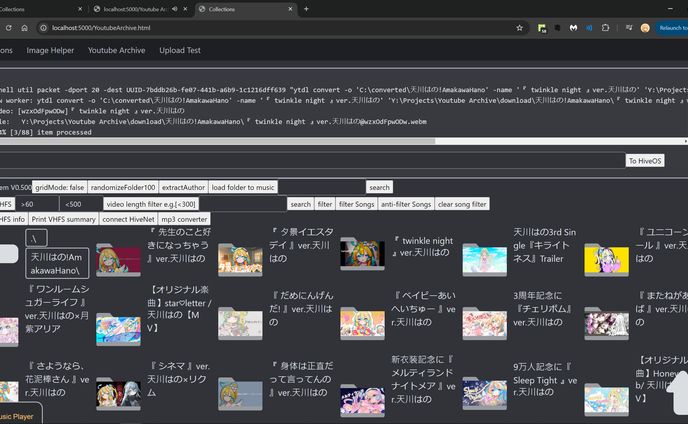The width and height of the screenshot is (688, 424).
Task: Bookmark this page with the star icon
Action: click(520, 28)
